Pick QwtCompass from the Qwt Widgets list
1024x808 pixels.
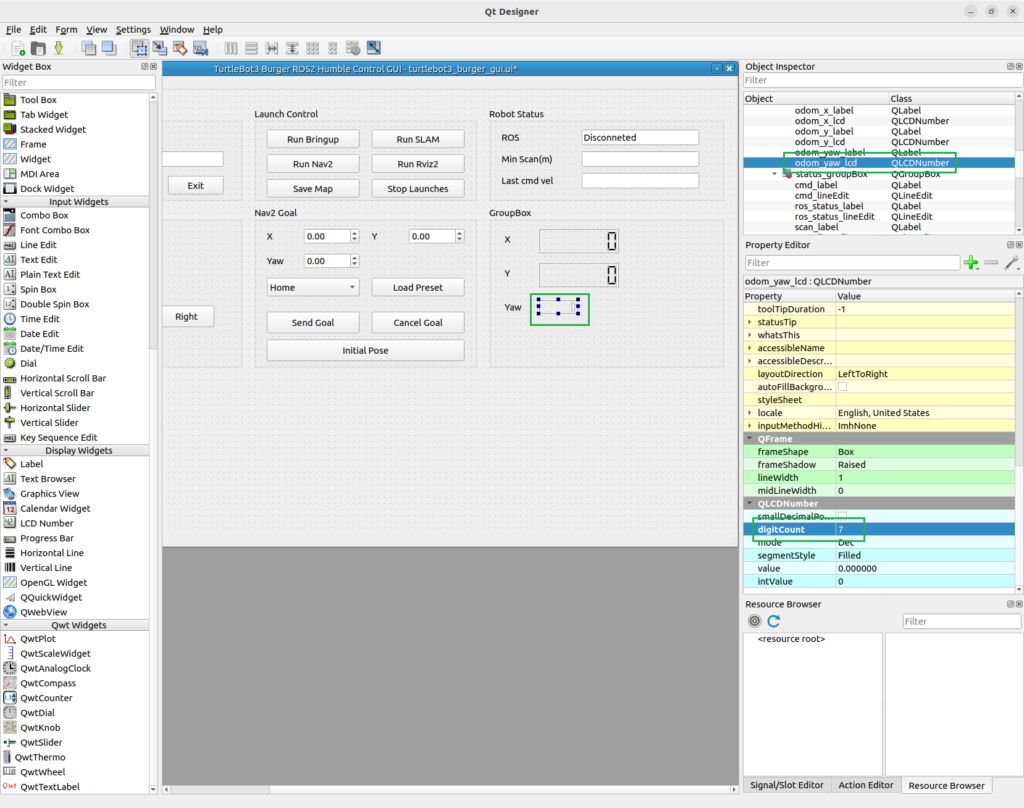(x=48, y=683)
